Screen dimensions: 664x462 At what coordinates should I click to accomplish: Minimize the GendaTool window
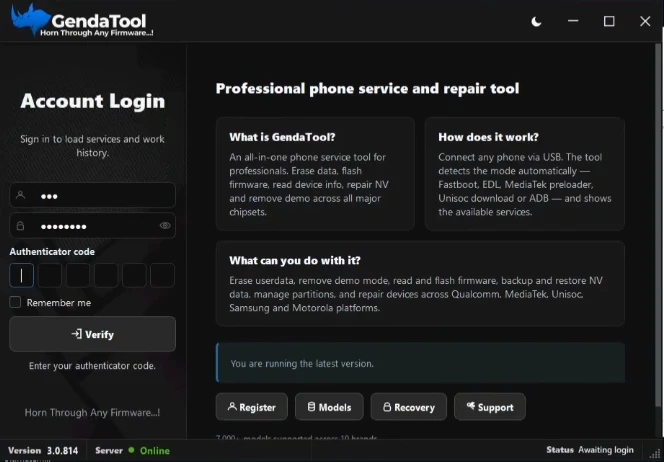pyautogui.click(x=573, y=21)
